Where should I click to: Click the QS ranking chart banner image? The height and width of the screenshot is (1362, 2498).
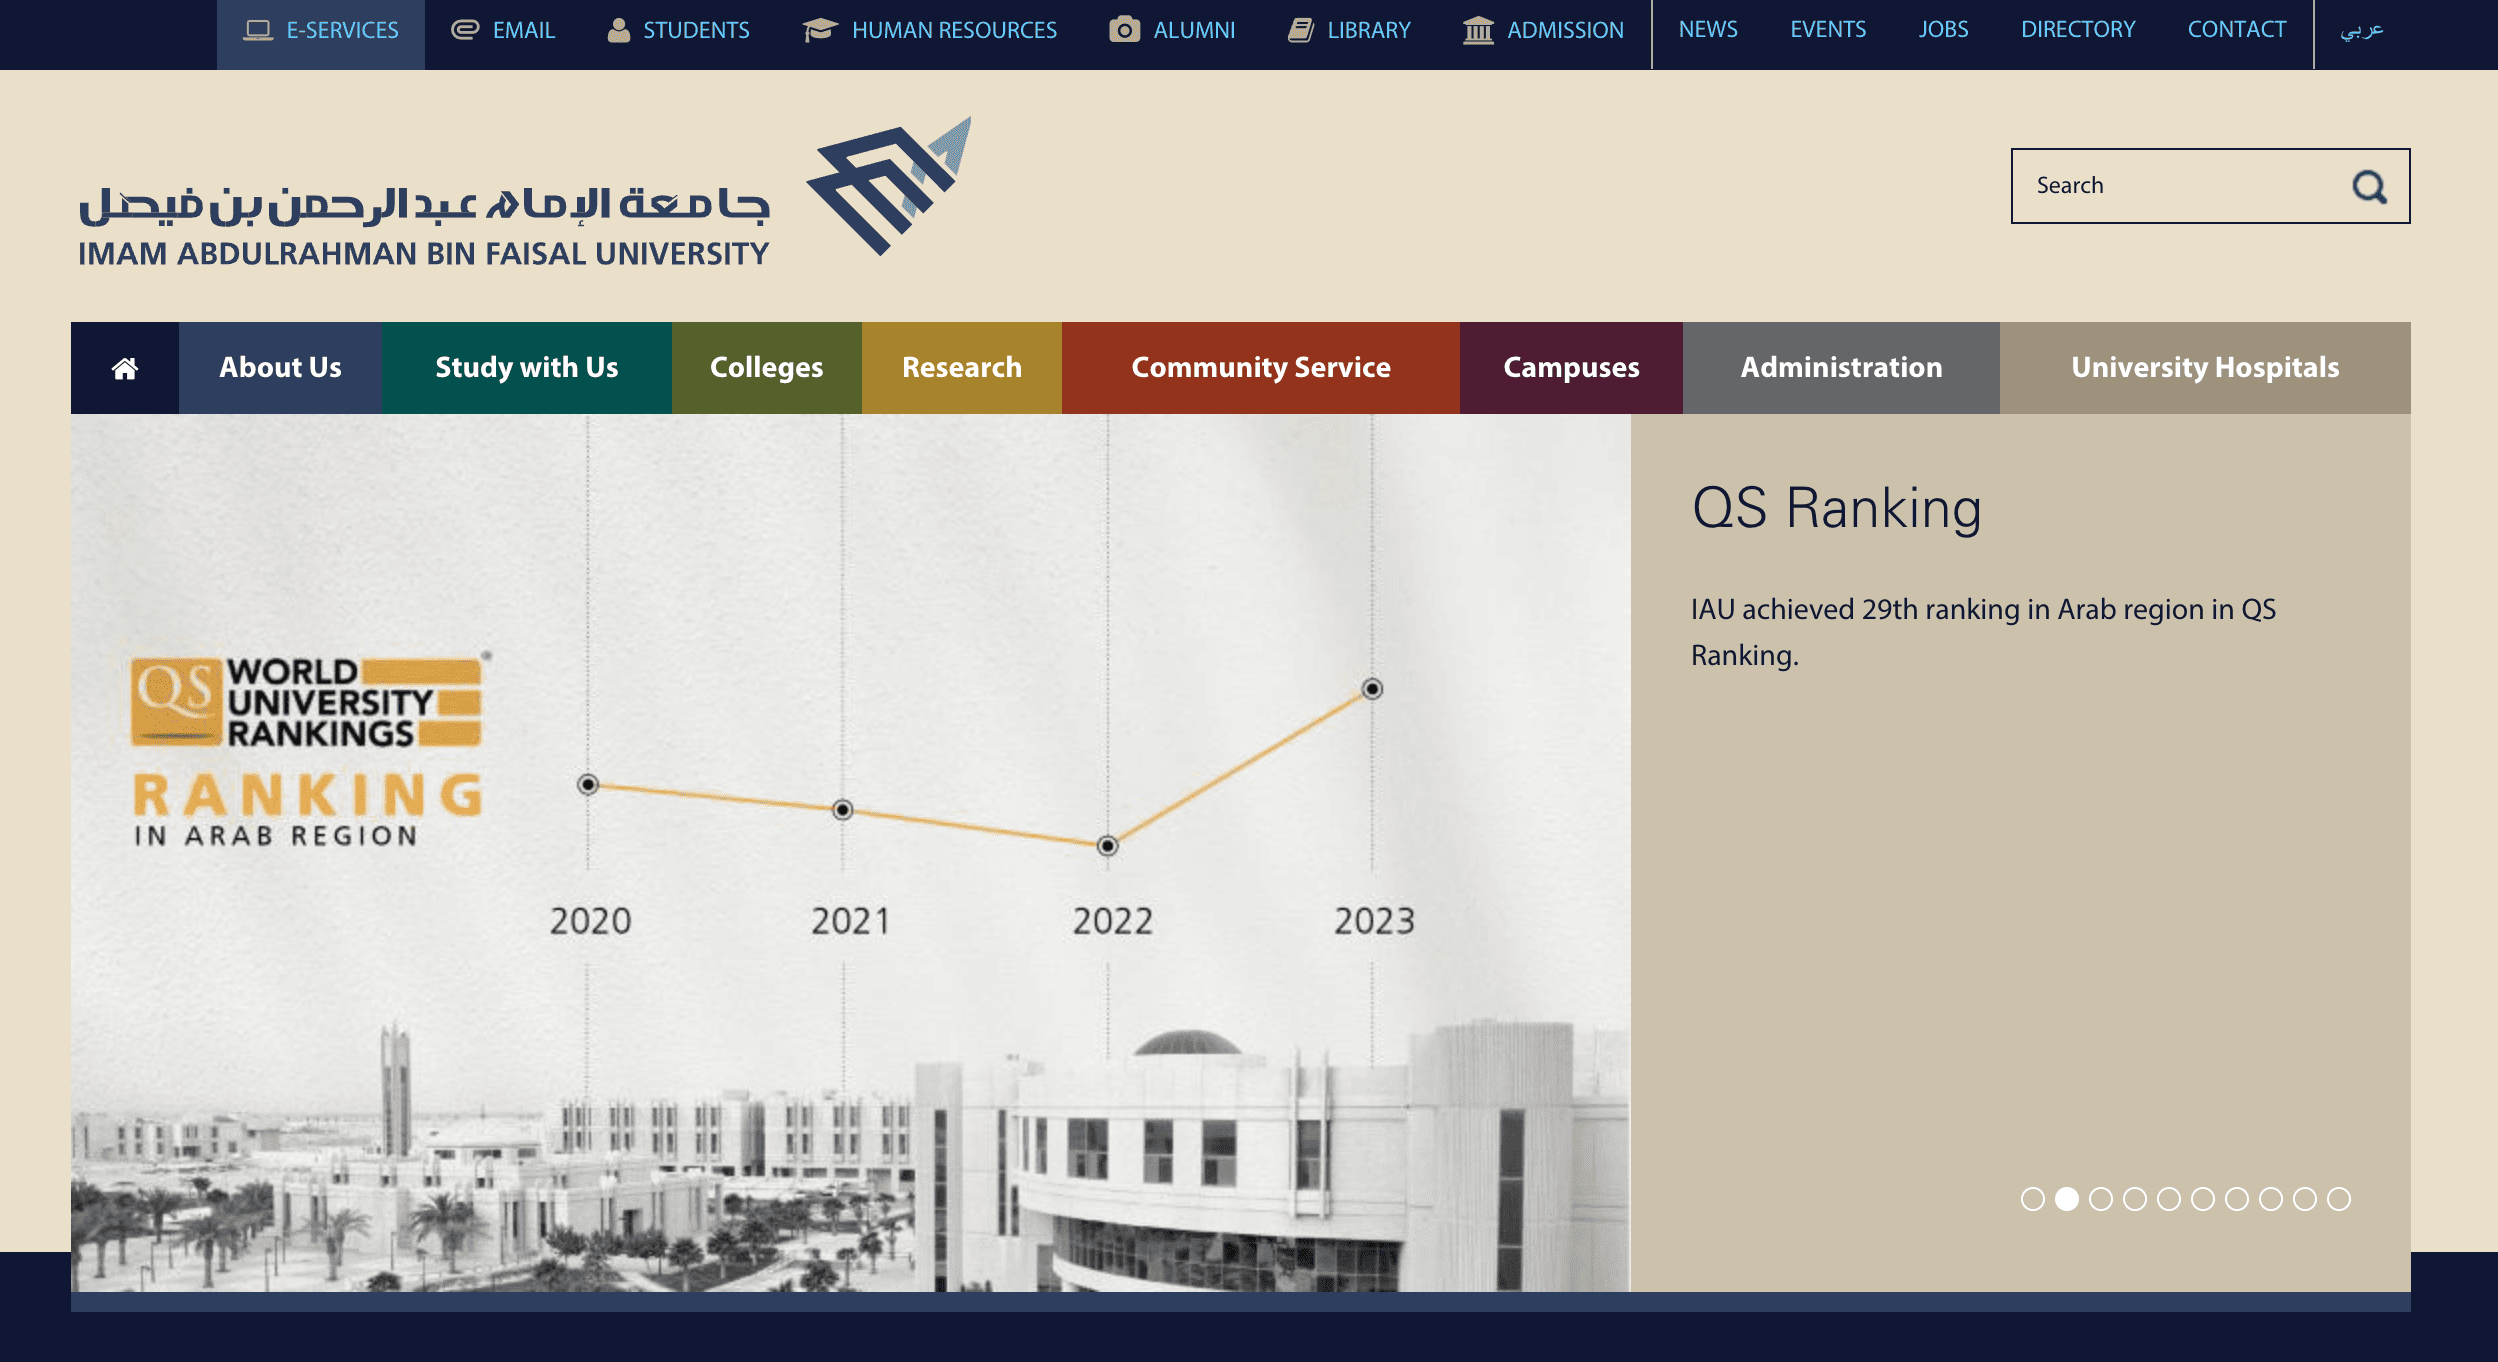pyautogui.click(x=850, y=852)
